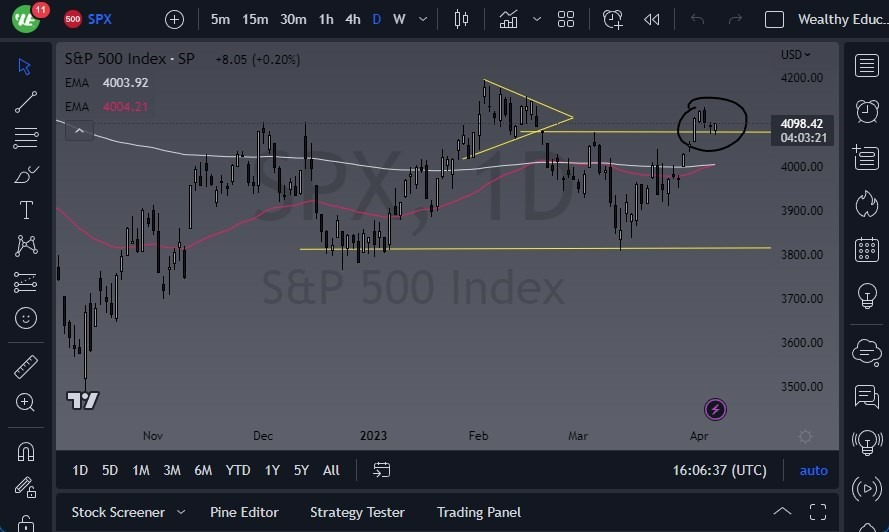The height and width of the screenshot is (532, 889).
Task: Toggle magnet mode
Action: tap(26, 452)
